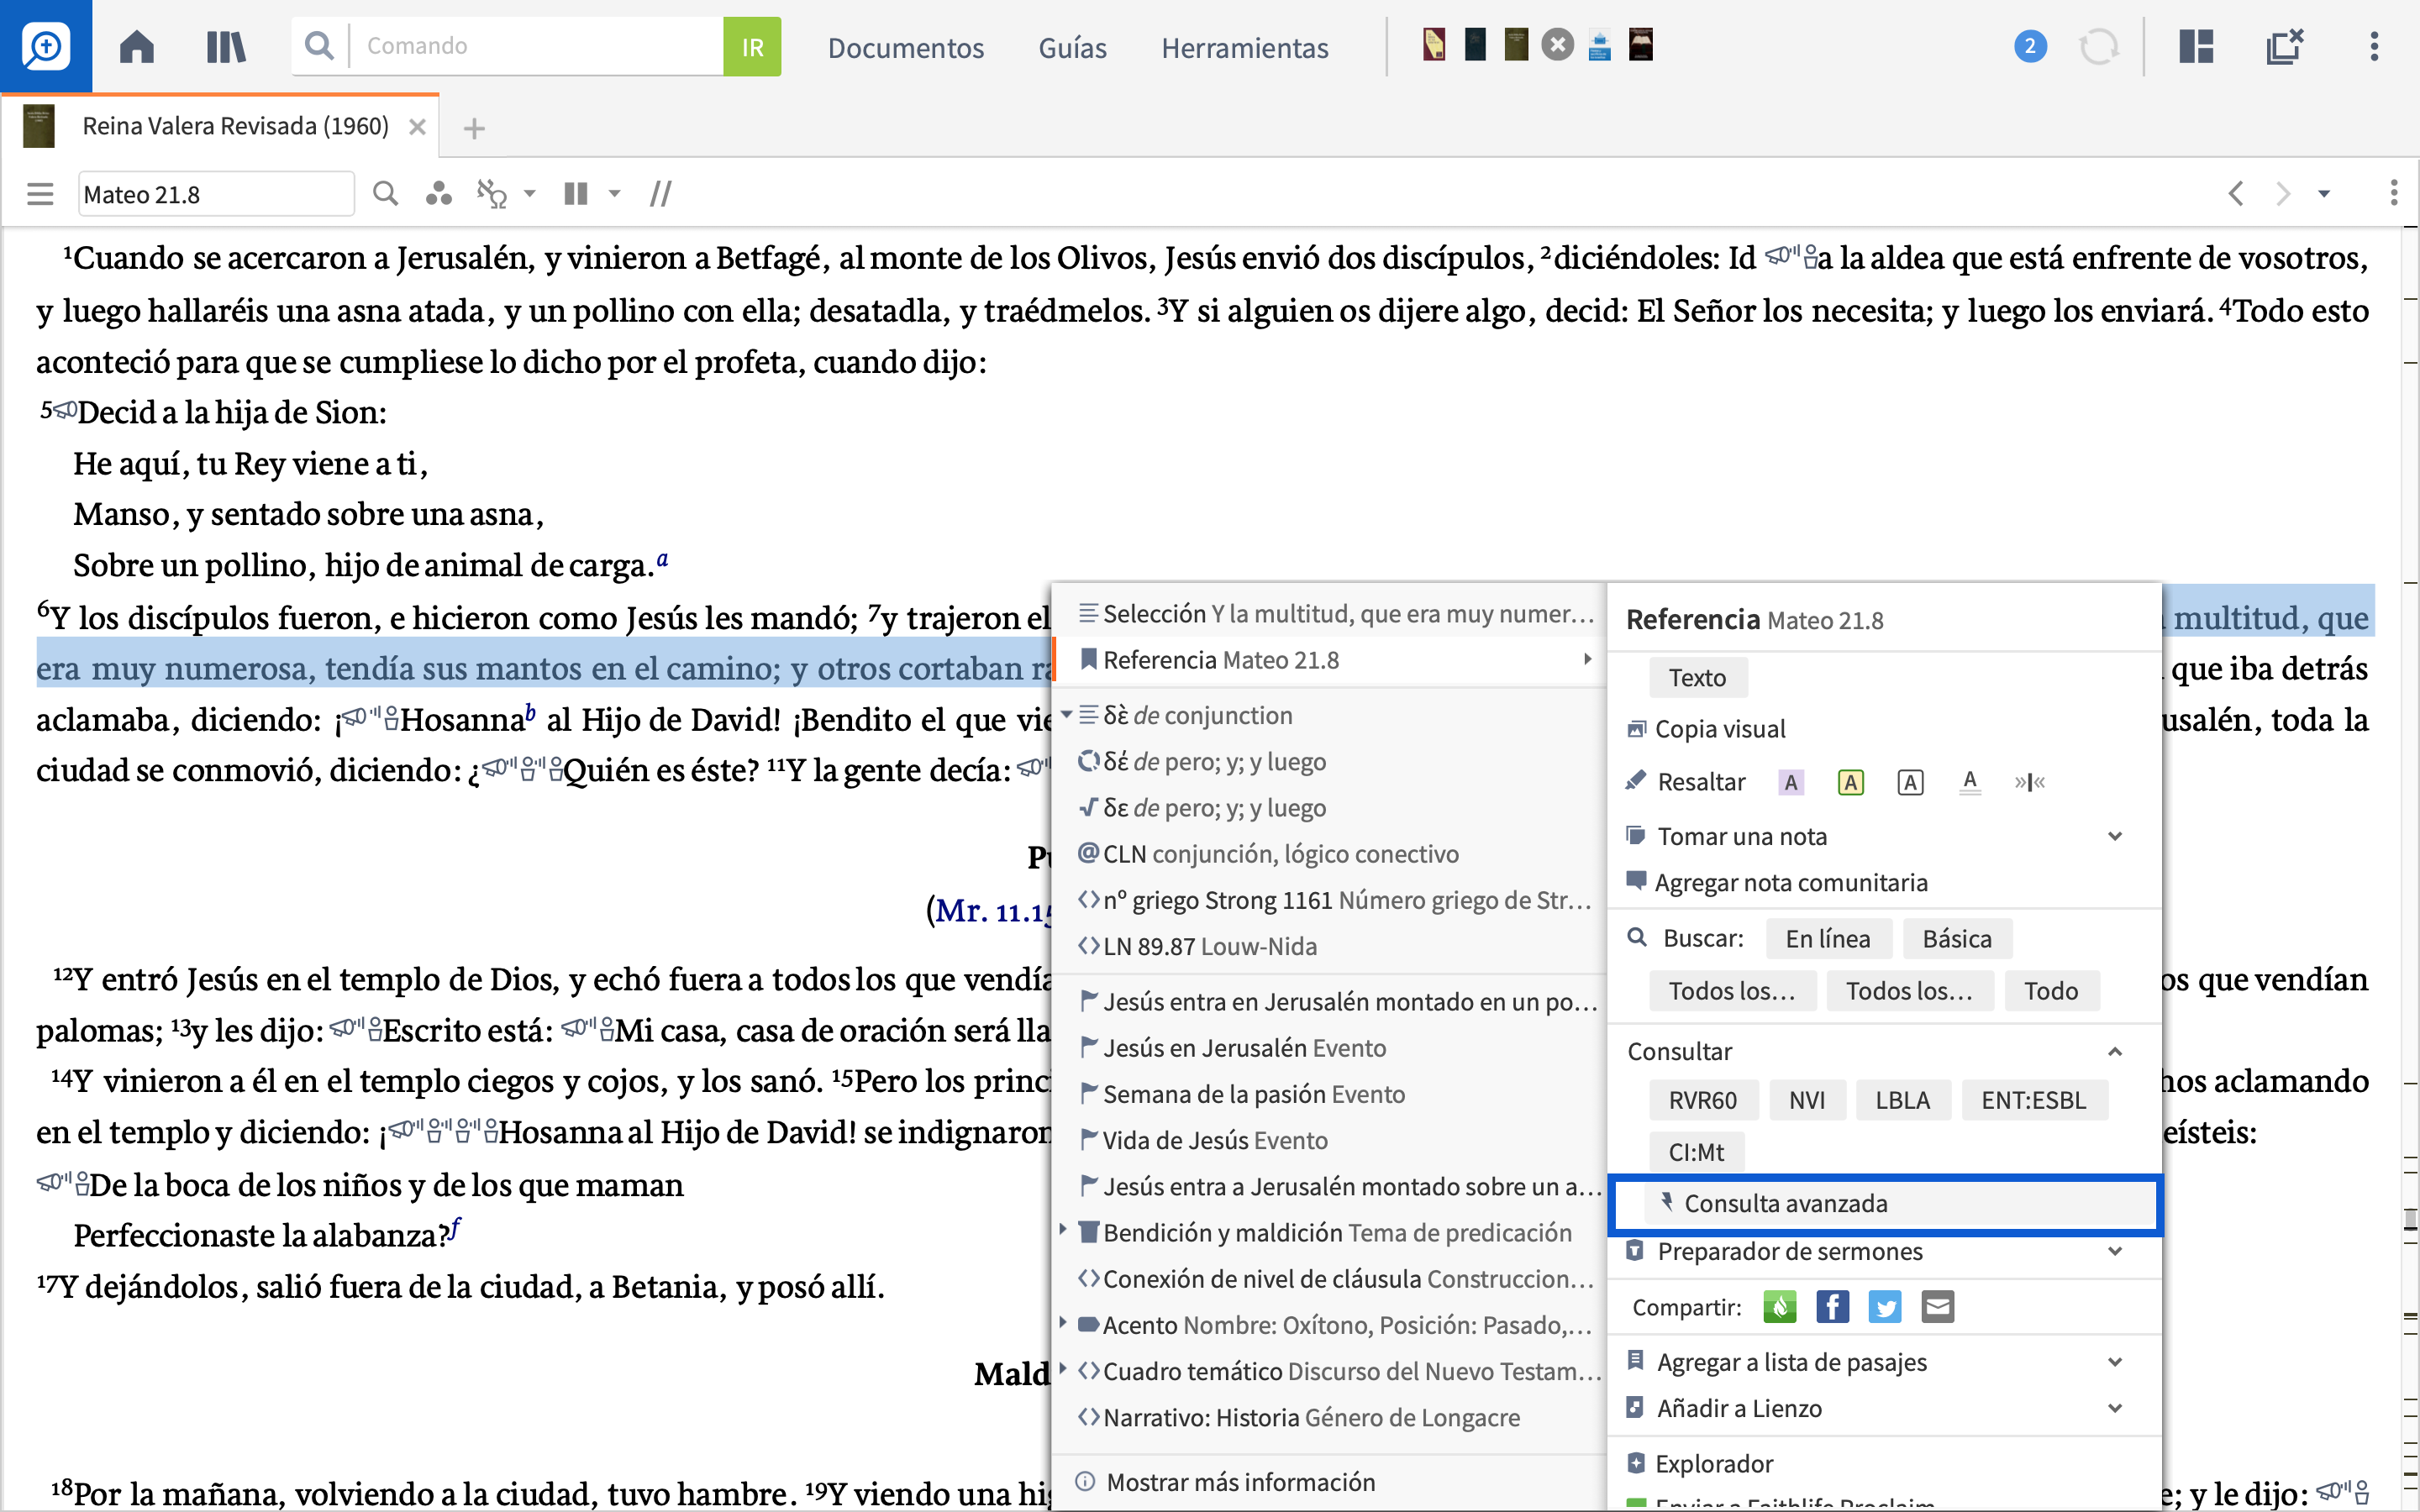This screenshot has height=1512, width=2420.
Task: Navigate forward with the right chevron
Action: (2282, 193)
